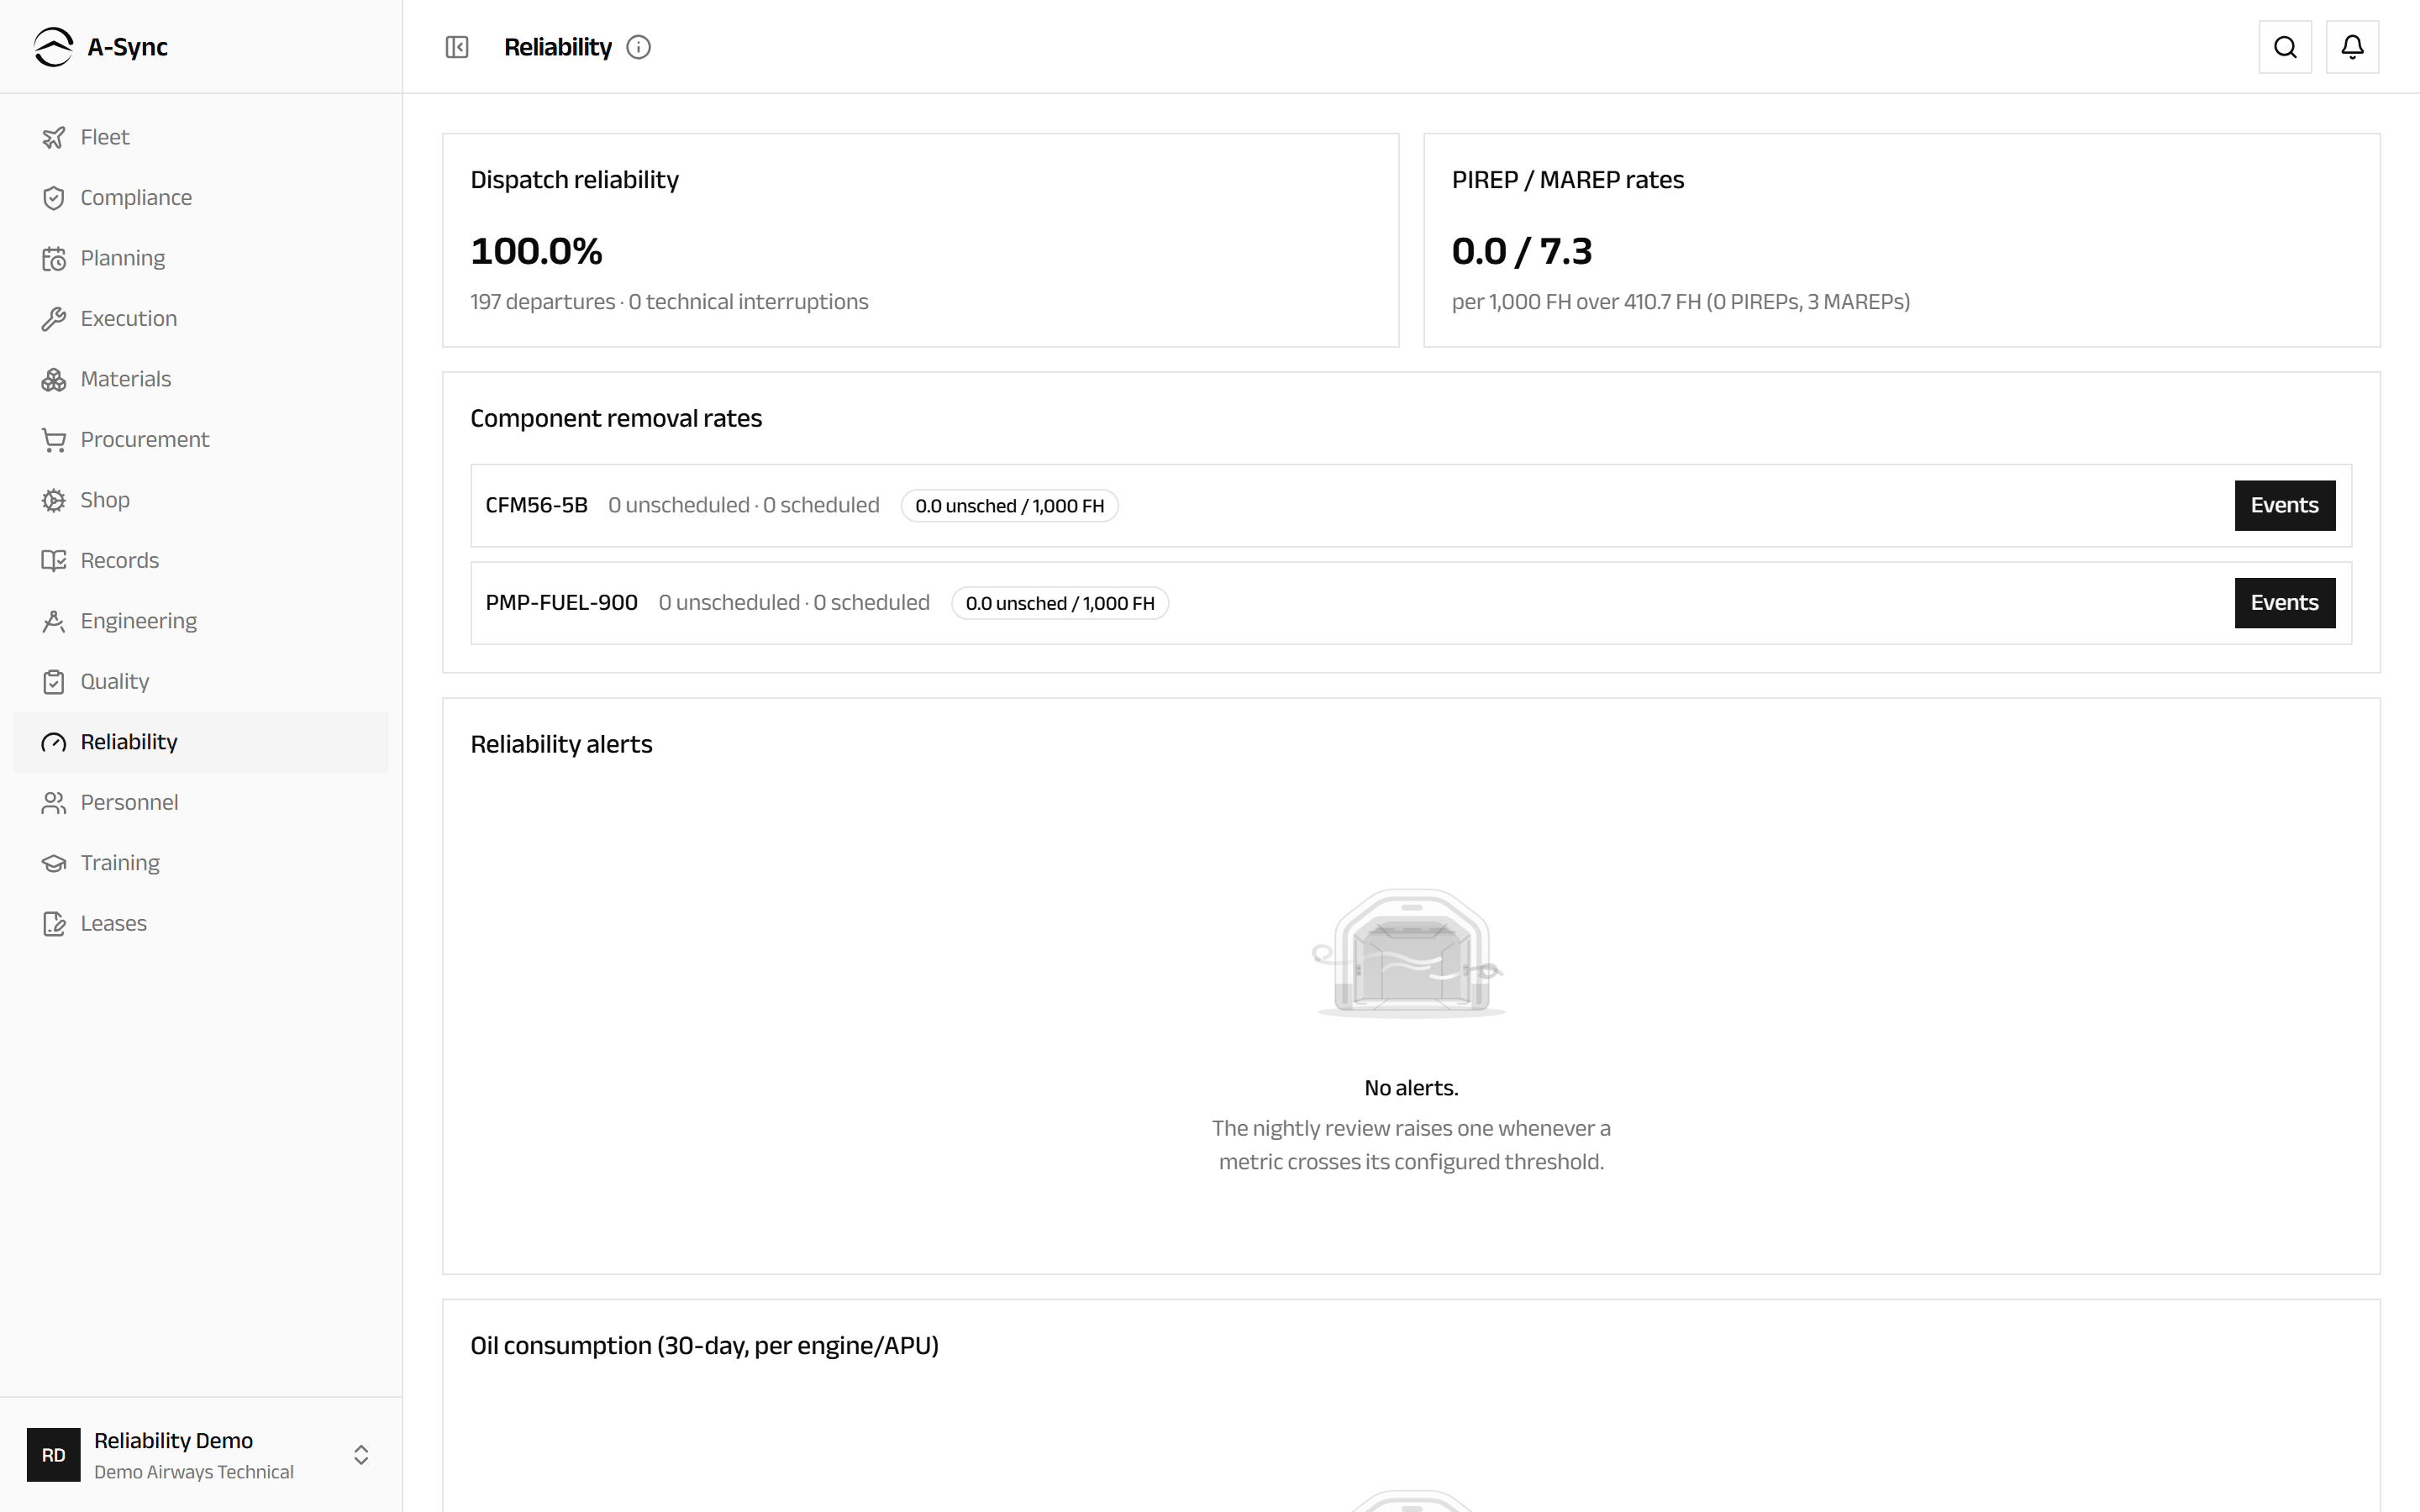2420x1512 pixels.
Task: Open the Materials page
Action: pyautogui.click(x=201, y=379)
